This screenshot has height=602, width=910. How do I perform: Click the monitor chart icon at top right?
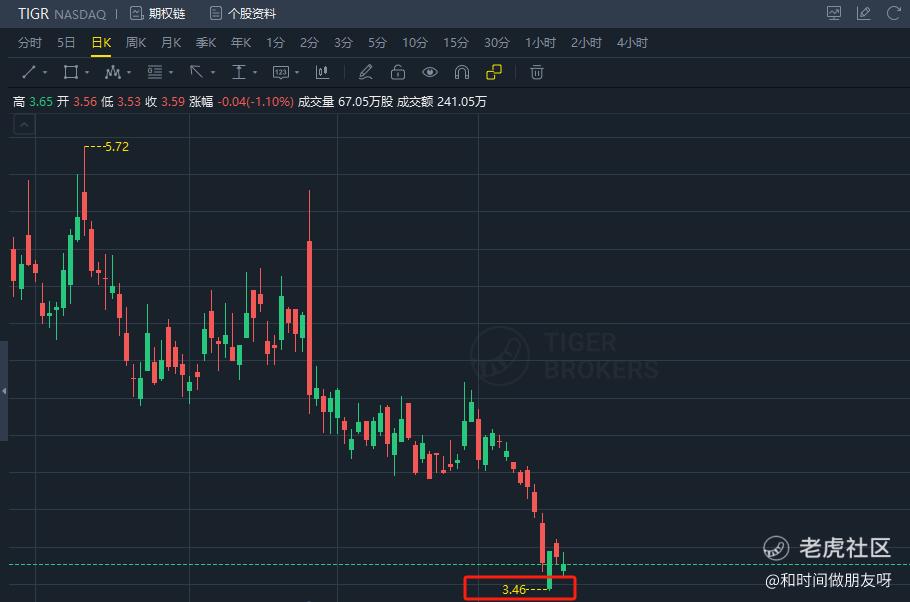tap(834, 13)
